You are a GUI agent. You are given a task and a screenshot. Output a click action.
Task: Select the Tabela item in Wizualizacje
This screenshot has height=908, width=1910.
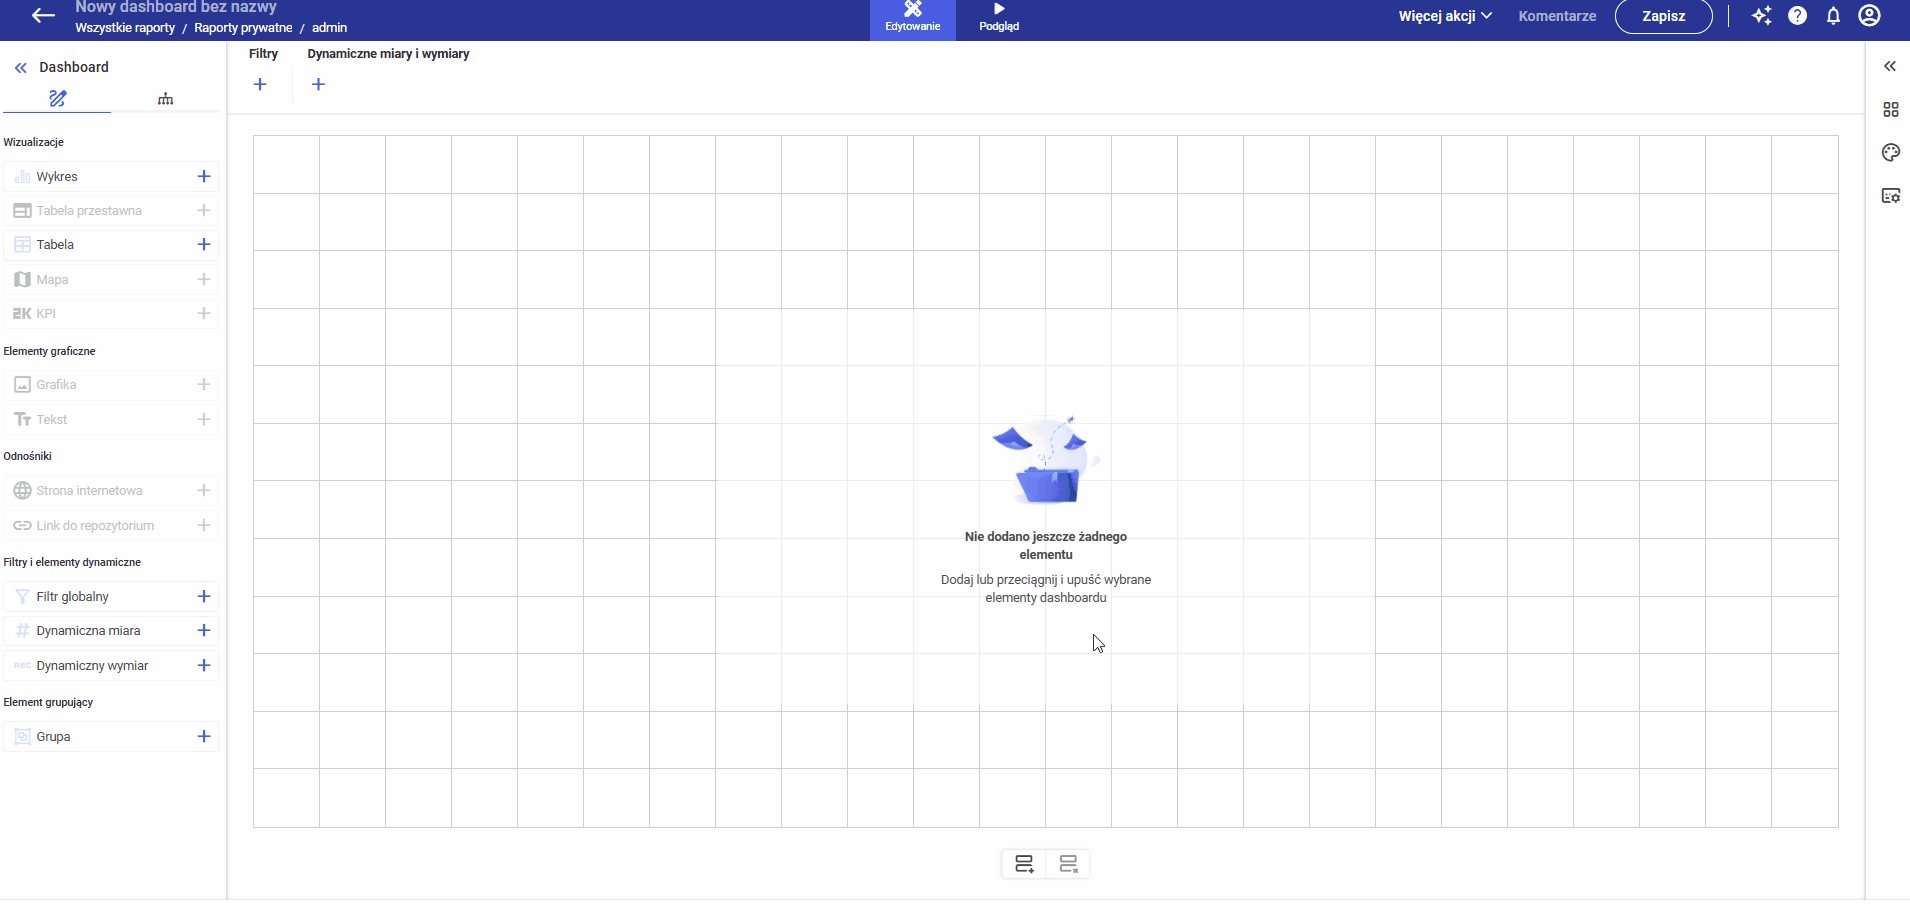(x=111, y=244)
